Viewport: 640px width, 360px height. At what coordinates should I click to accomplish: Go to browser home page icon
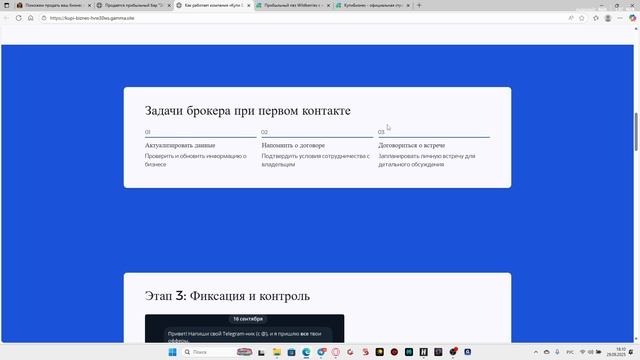[x=31, y=18]
